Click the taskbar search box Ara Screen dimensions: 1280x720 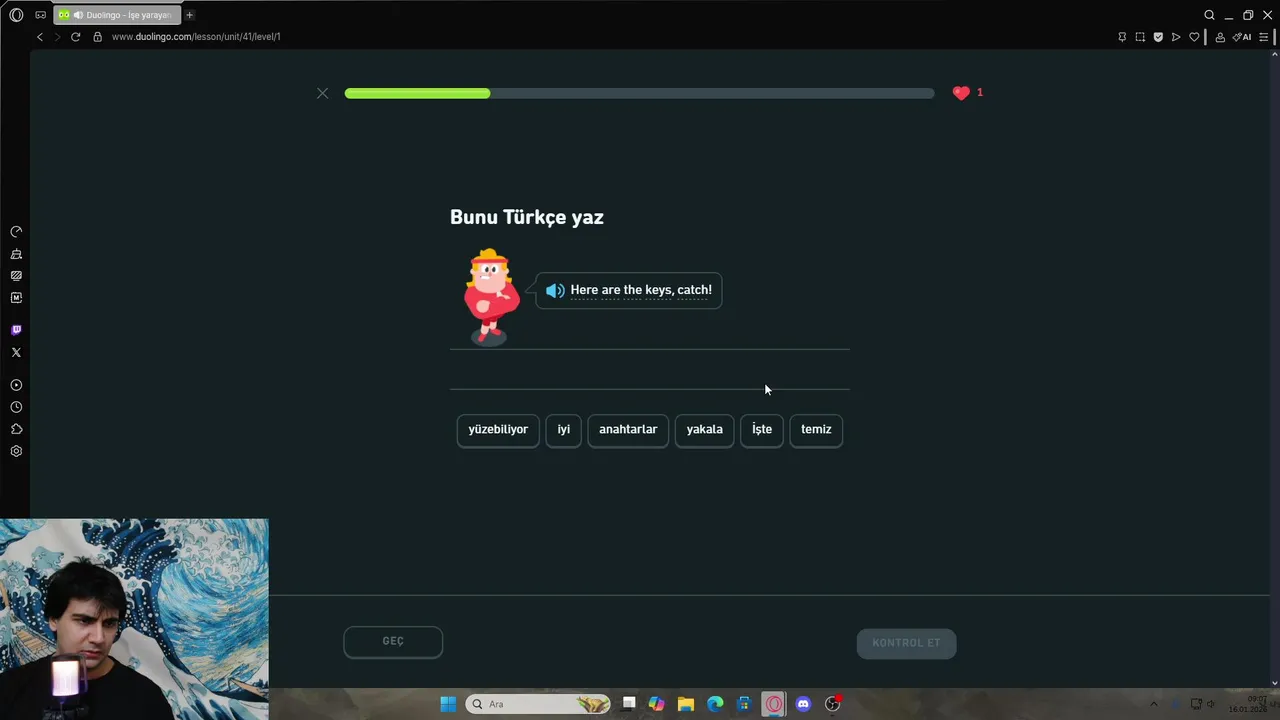pyautogui.click(x=538, y=704)
